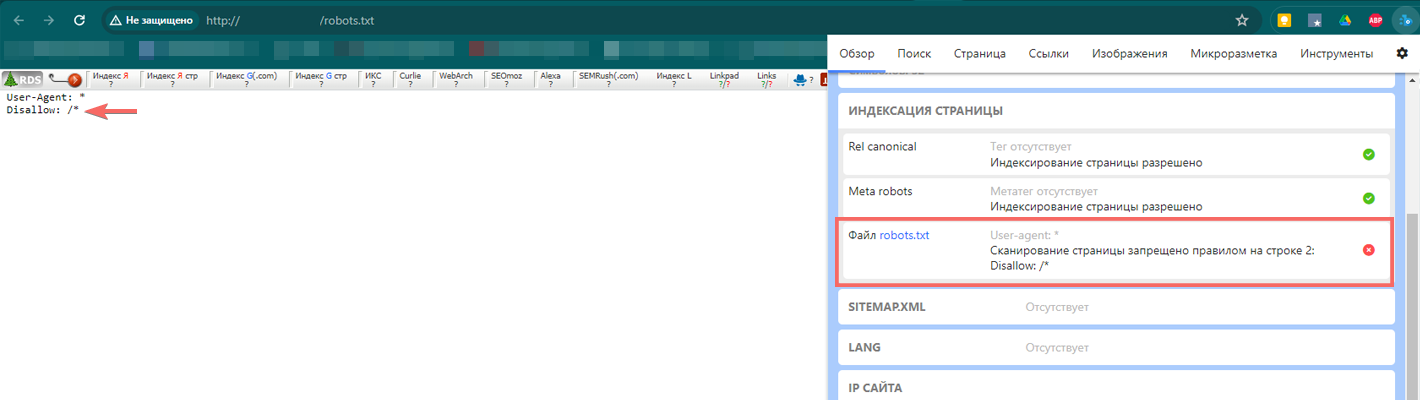Click the Links parameter in the RDS bar

767,80
